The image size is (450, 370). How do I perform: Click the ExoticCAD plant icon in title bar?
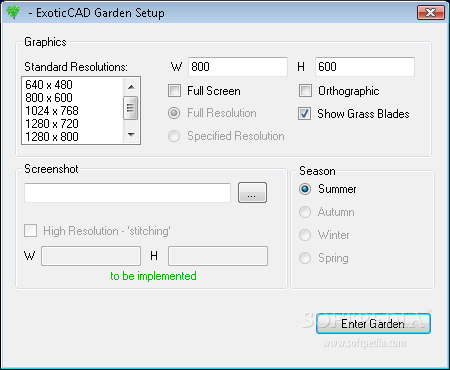click(x=13, y=12)
